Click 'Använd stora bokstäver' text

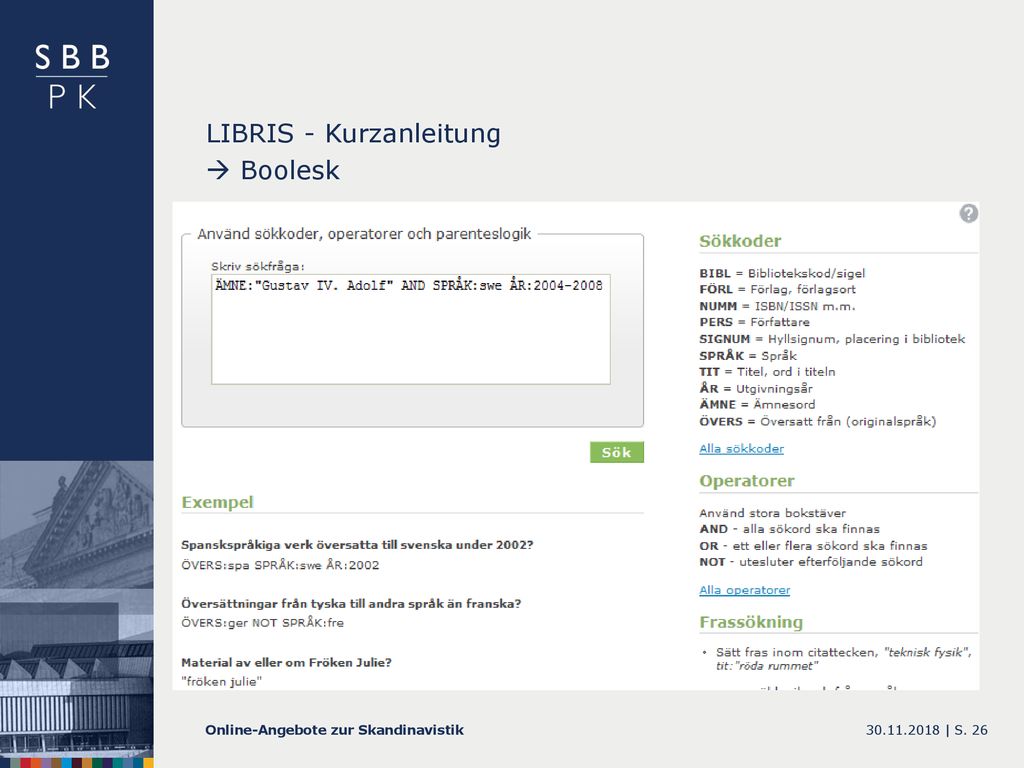click(x=773, y=513)
